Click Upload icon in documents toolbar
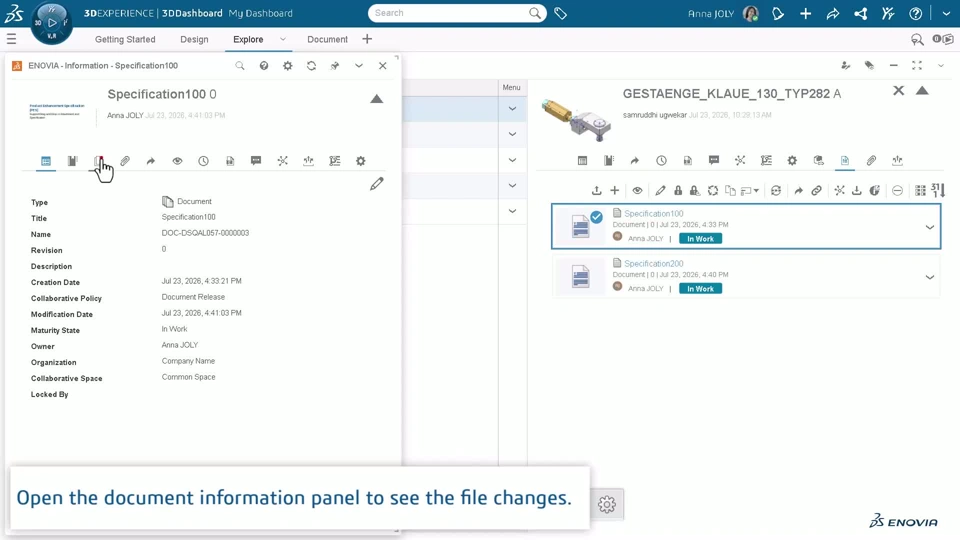The height and width of the screenshot is (540, 960). click(596, 191)
